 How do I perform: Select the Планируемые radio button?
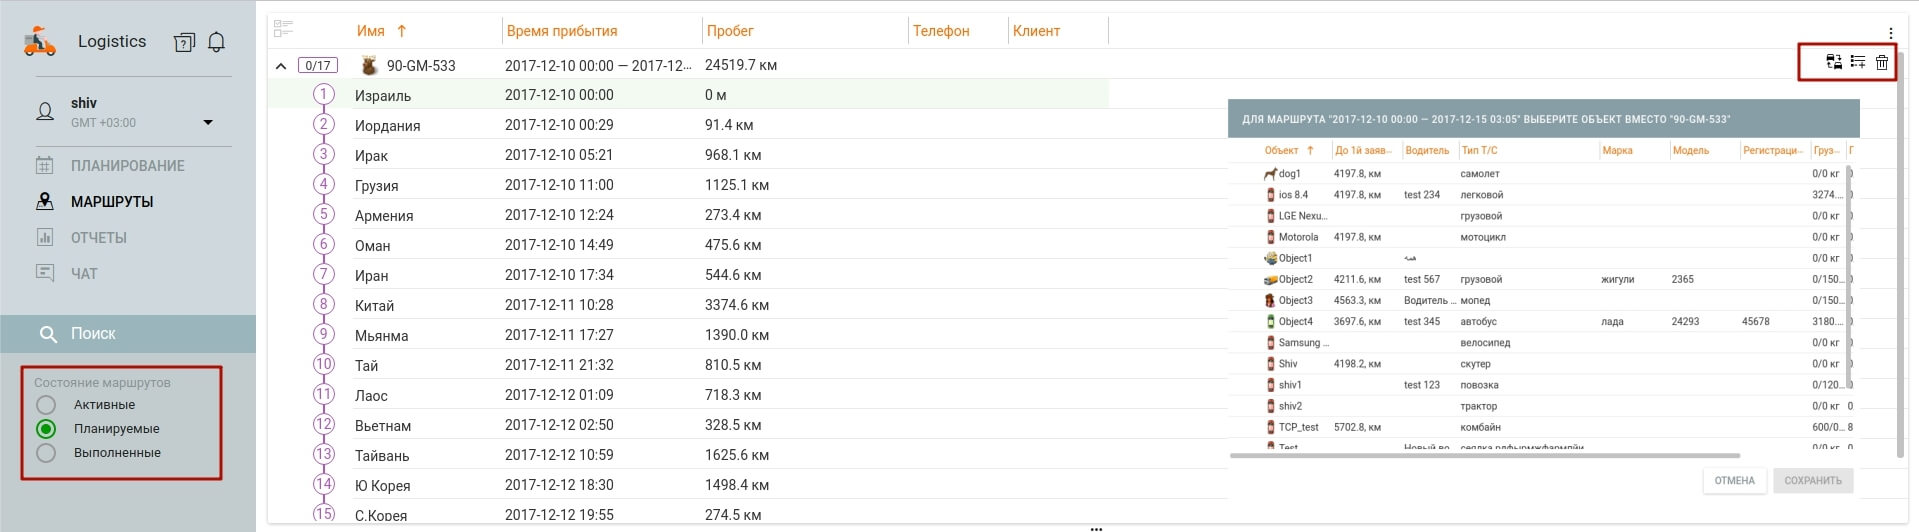46,429
